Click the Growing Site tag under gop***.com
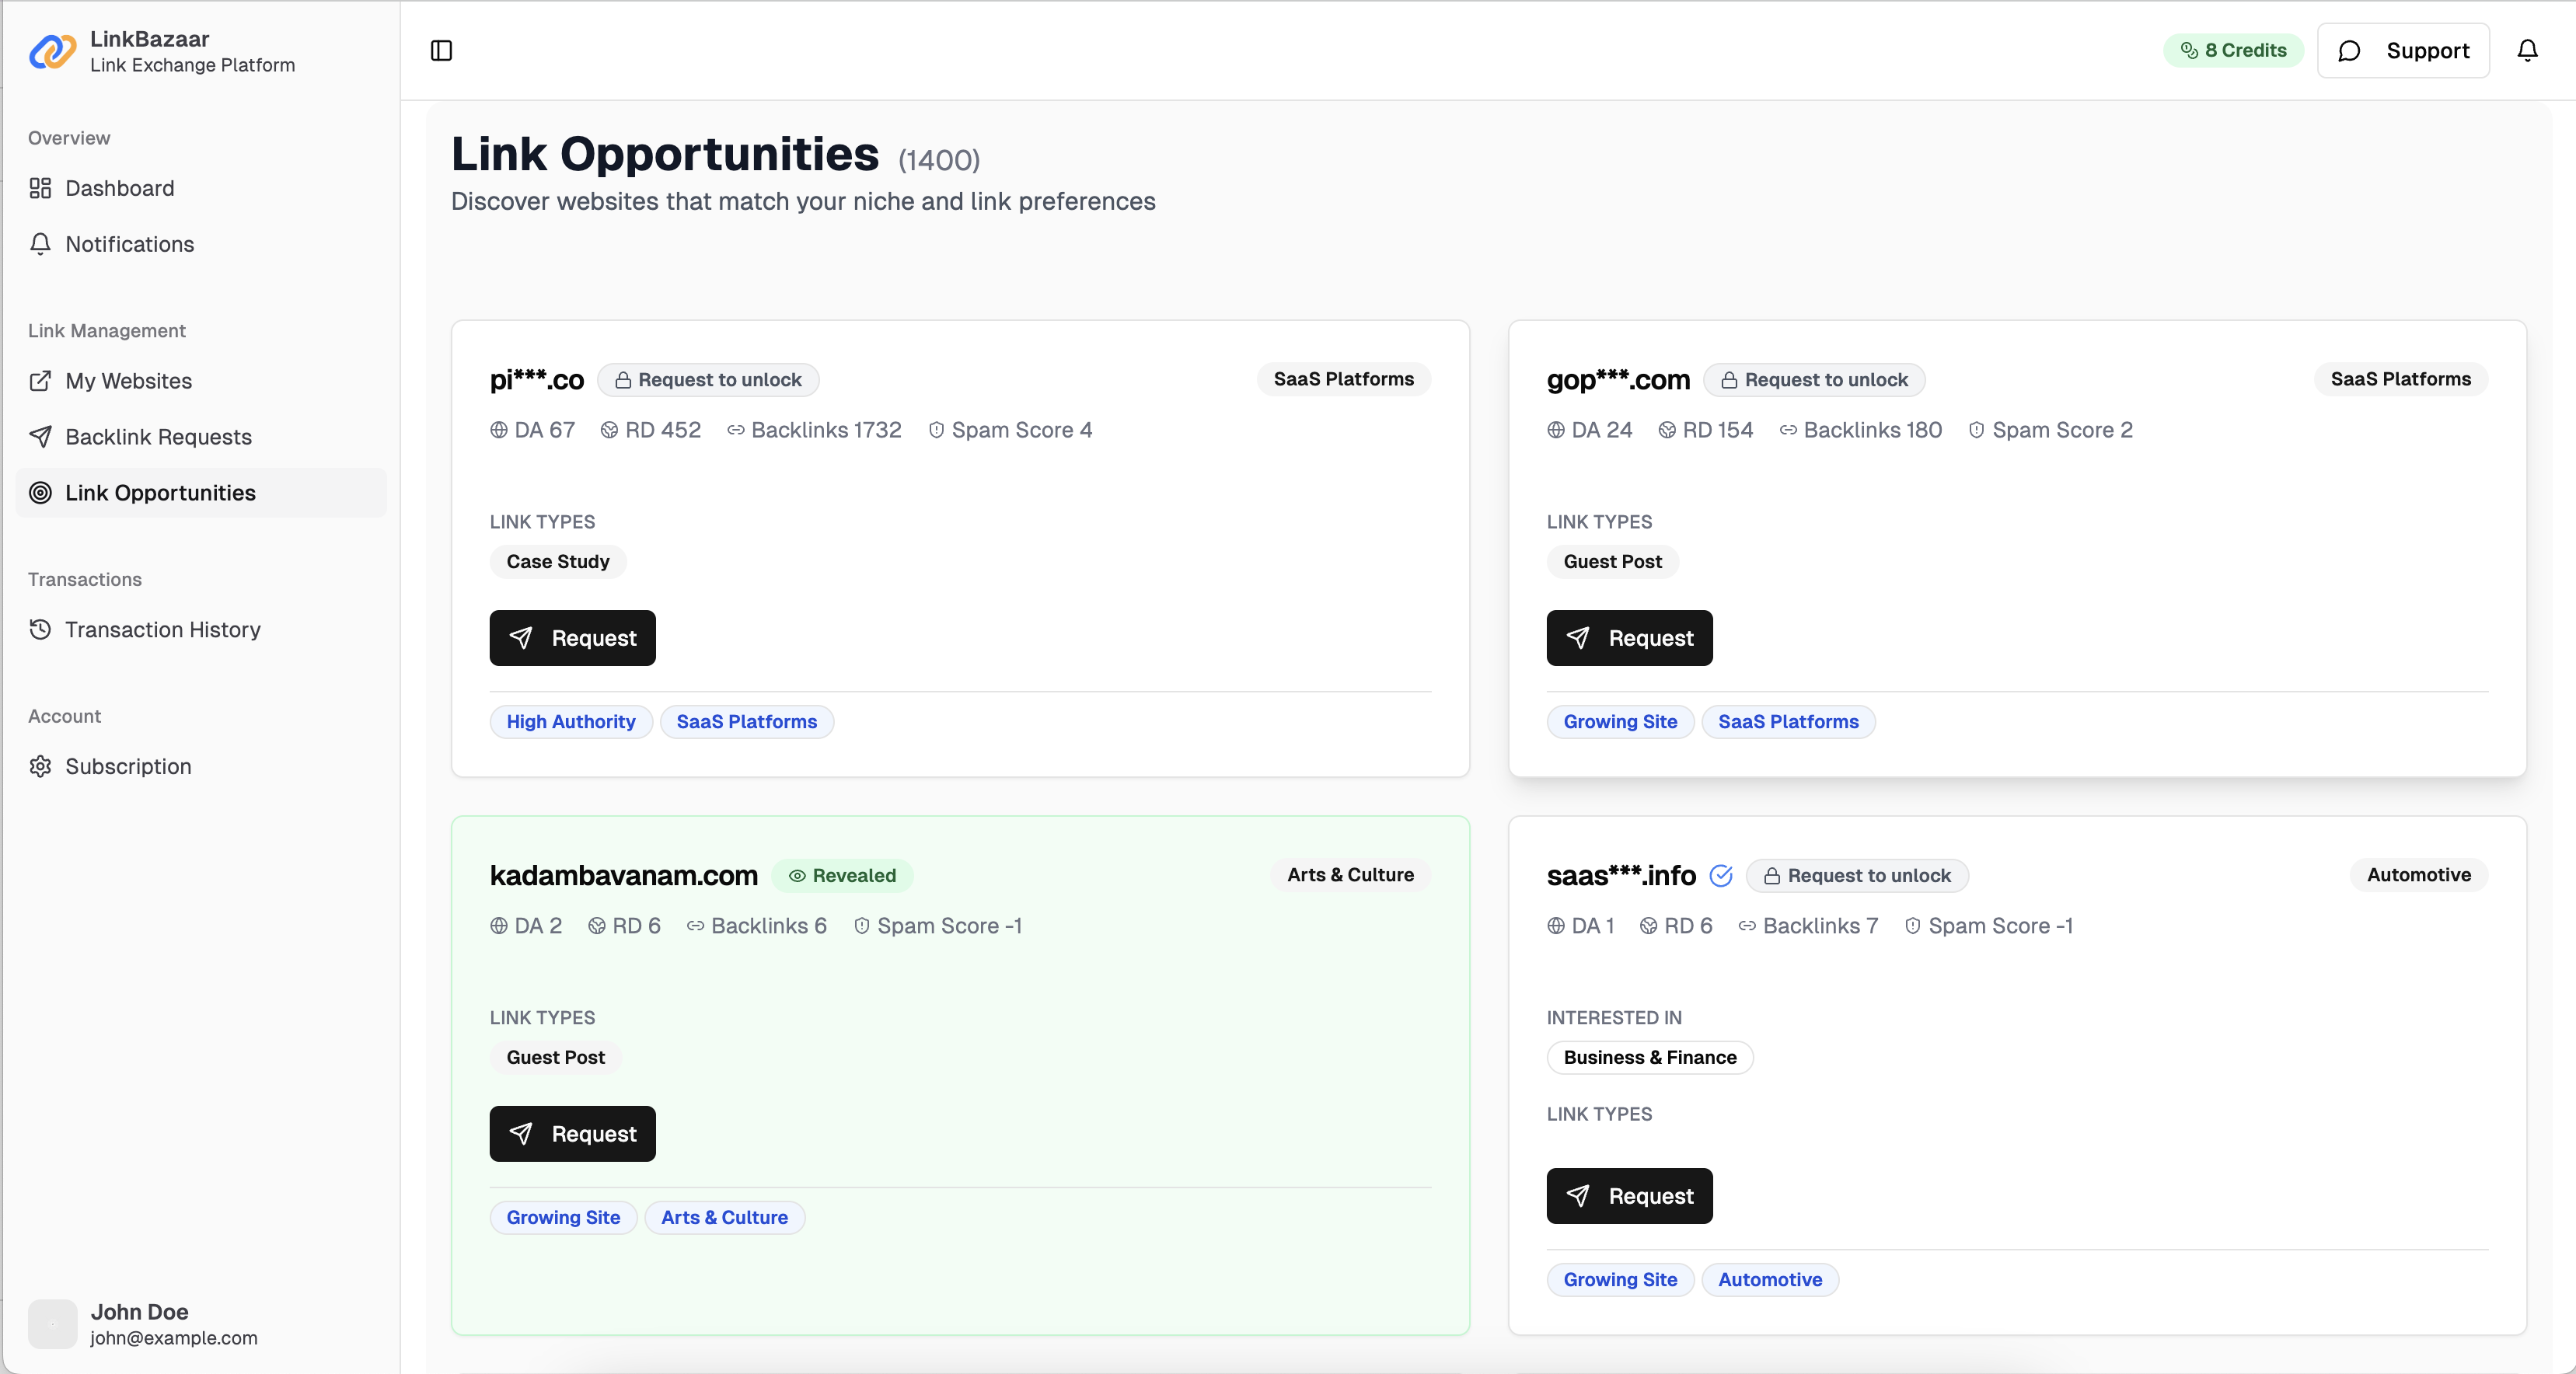This screenshot has height=1374, width=2576. coord(1620,721)
